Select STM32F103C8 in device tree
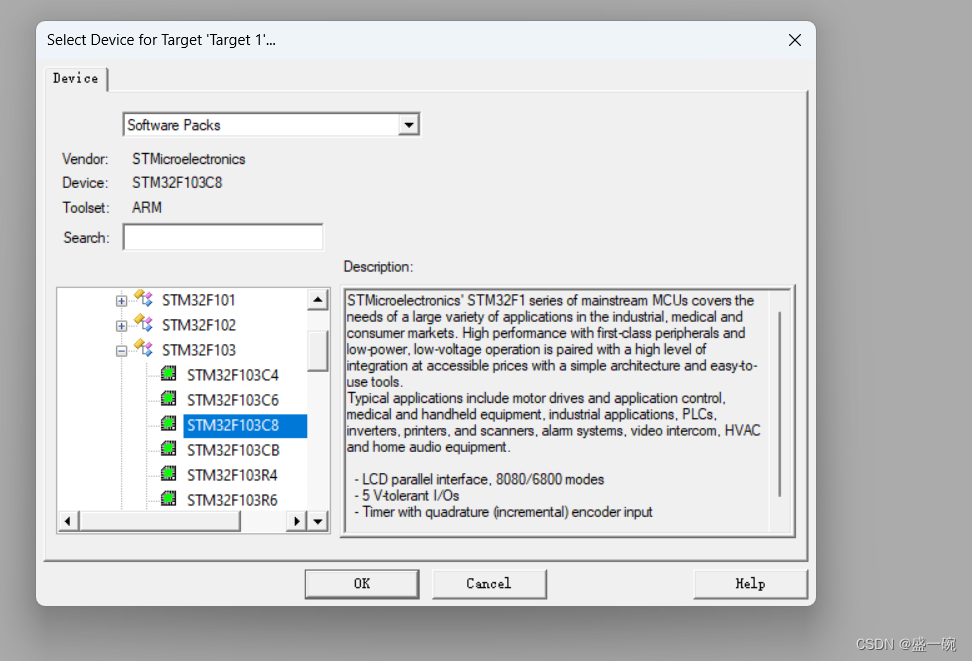The image size is (972, 661). (x=245, y=425)
